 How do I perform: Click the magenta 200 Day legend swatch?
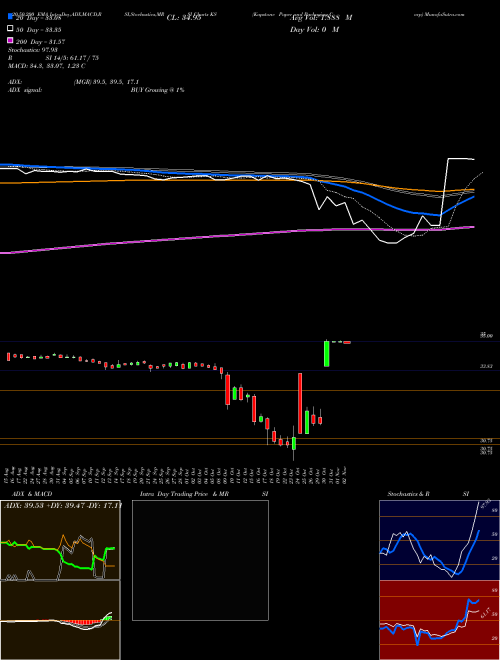click(x=10, y=41)
